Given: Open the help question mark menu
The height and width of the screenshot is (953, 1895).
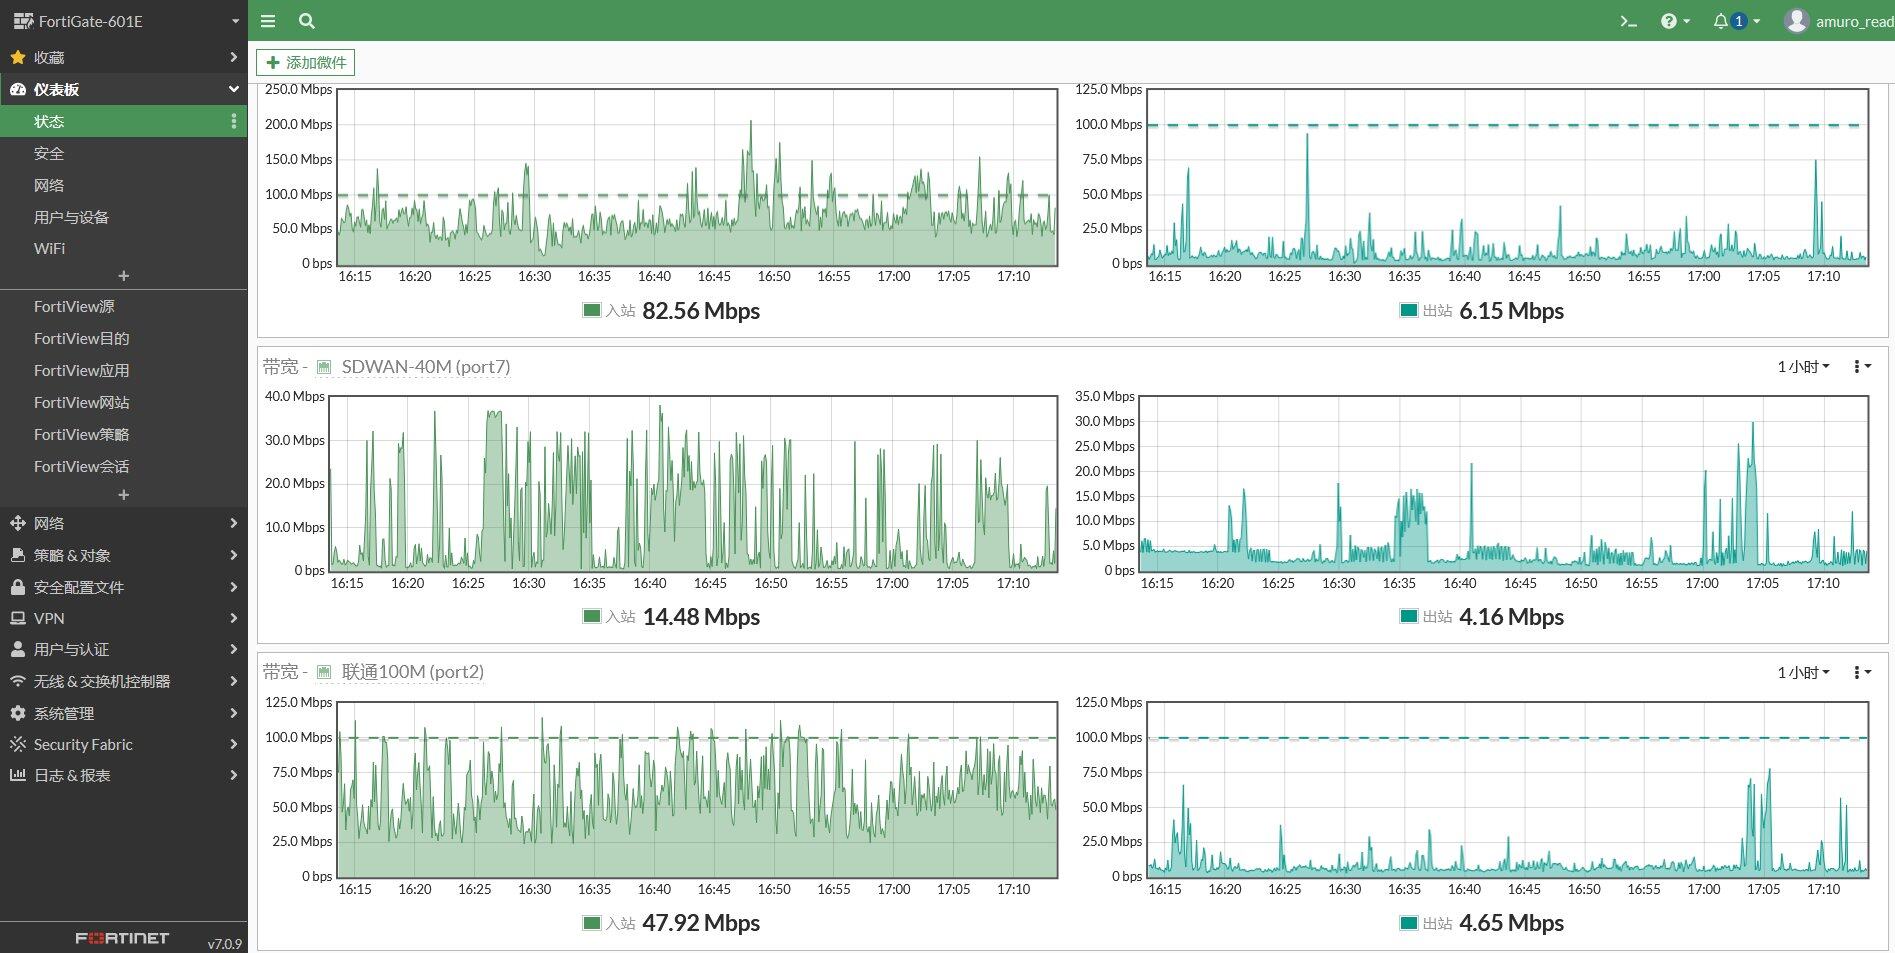Looking at the screenshot, I should click(x=1675, y=21).
